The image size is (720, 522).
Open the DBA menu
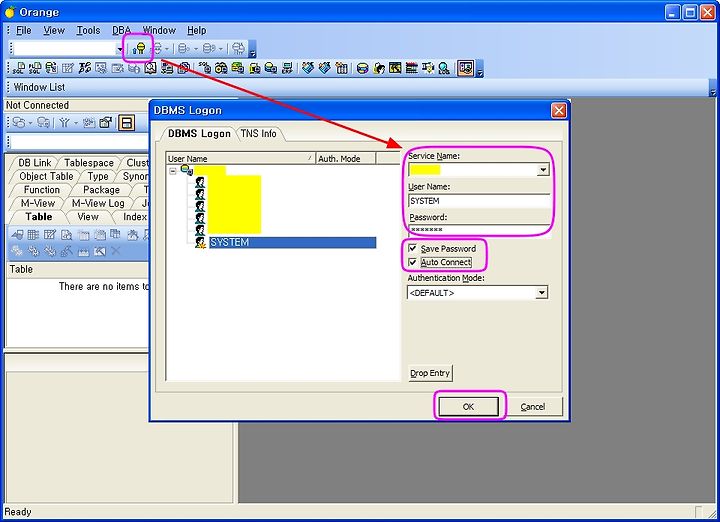[x=122, y=30]
